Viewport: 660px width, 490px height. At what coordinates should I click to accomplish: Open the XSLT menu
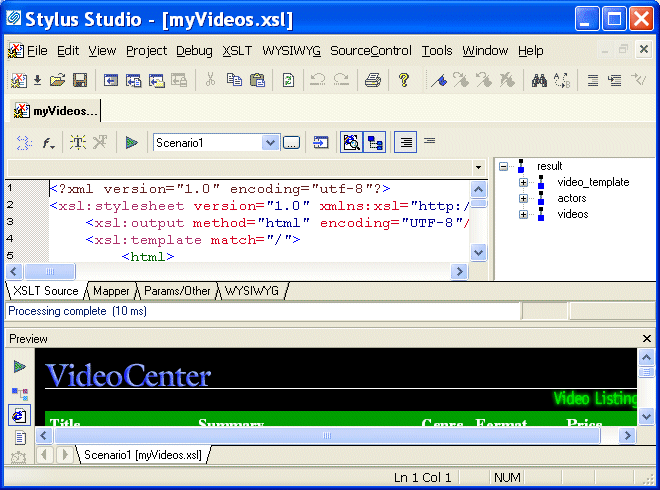click(237, 51)
